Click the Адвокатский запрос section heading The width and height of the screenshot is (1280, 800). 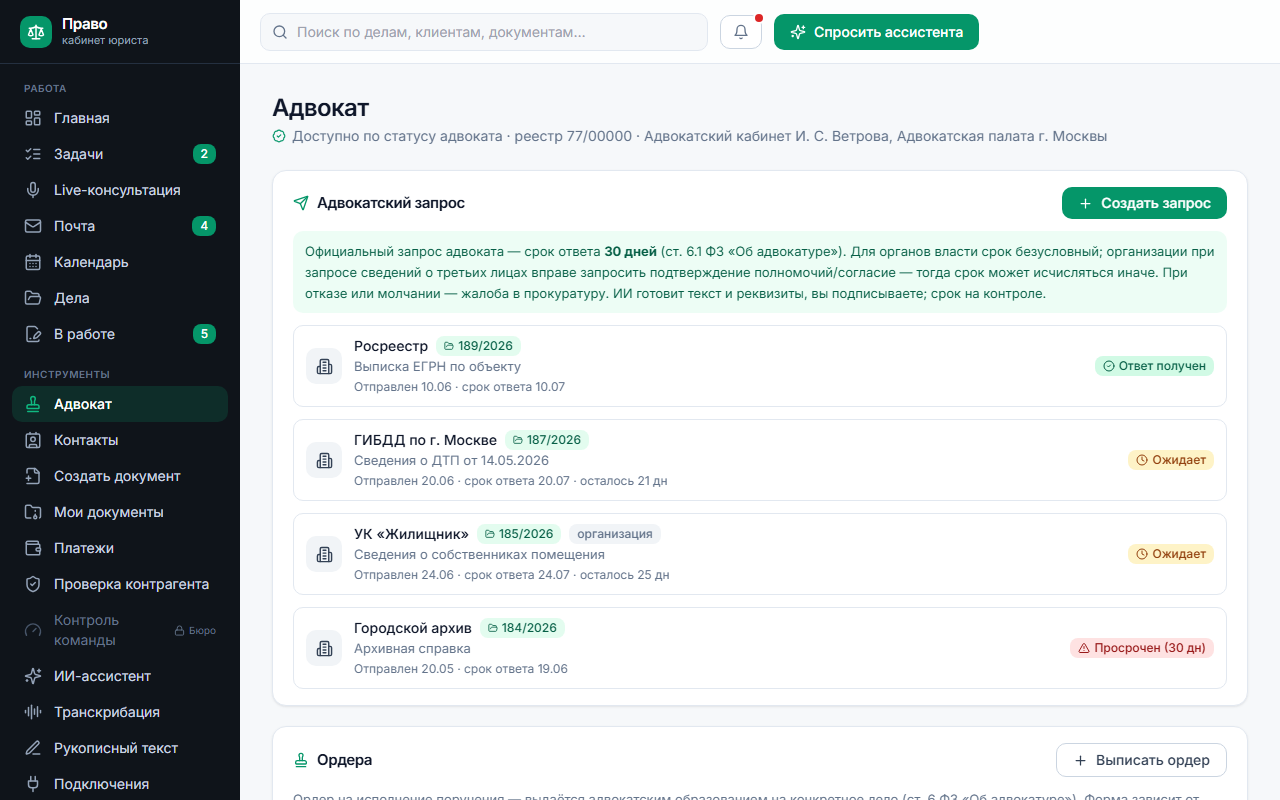click(391, 203)
